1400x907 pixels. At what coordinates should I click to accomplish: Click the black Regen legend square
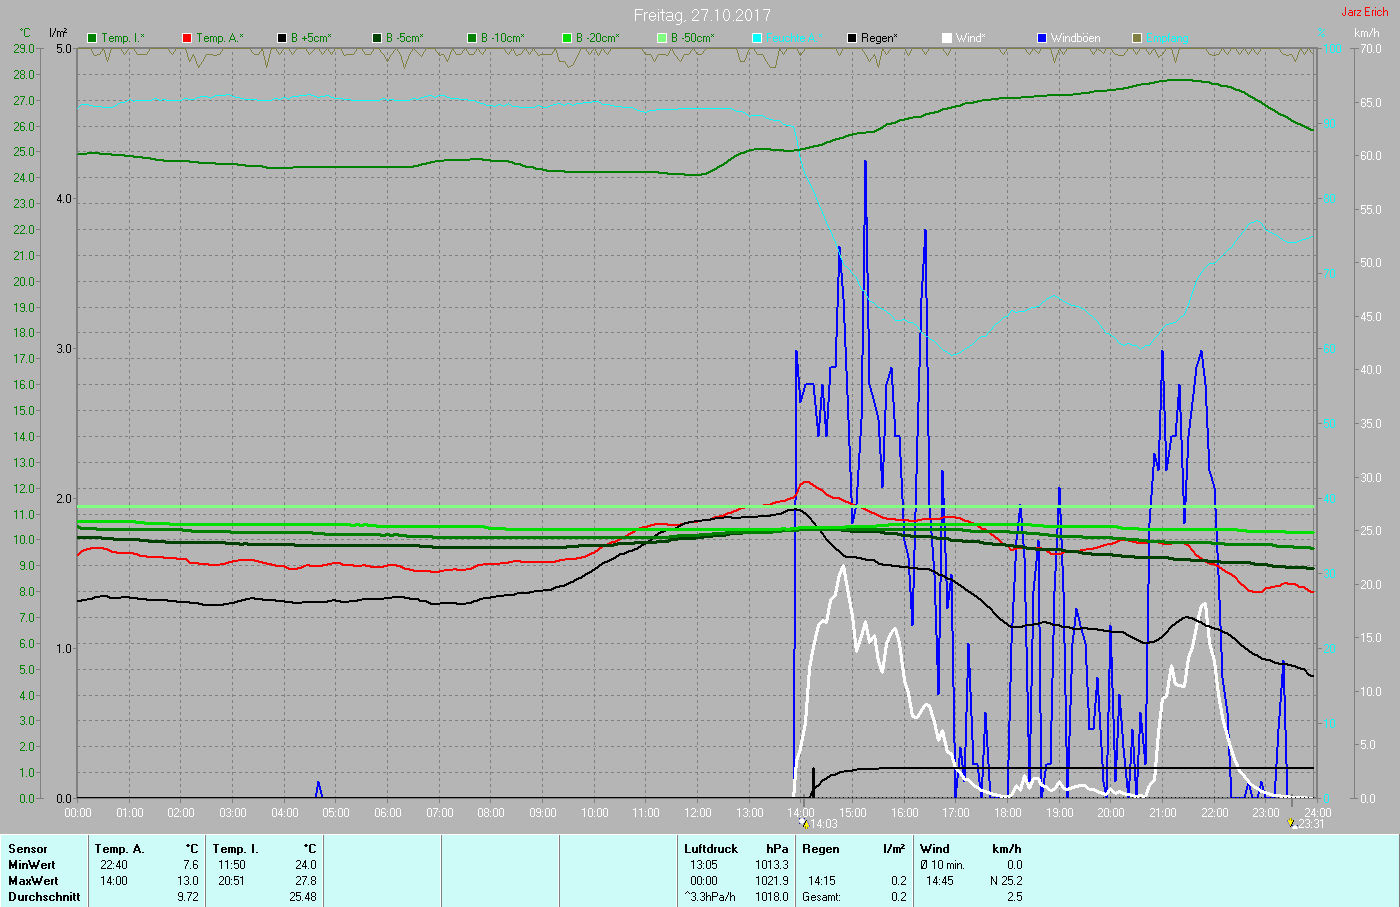852,38
